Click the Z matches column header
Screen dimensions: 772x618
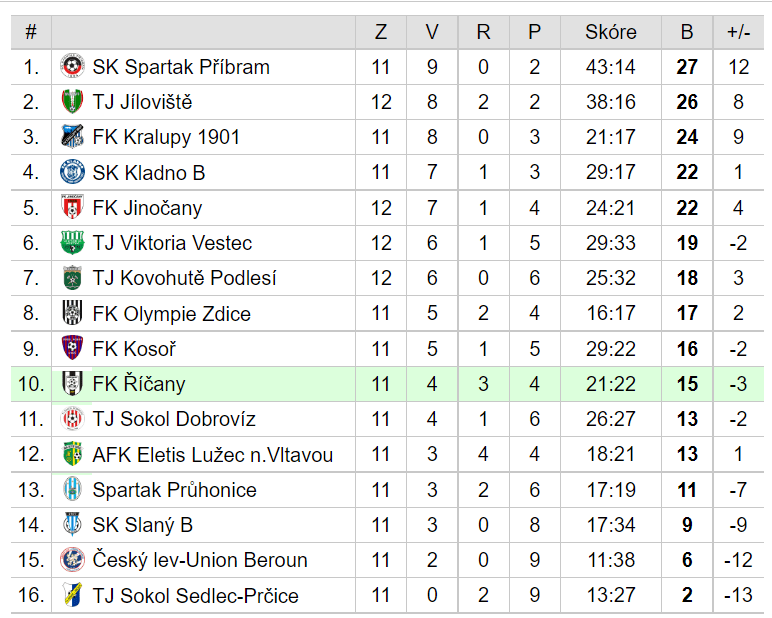(381, 32)
